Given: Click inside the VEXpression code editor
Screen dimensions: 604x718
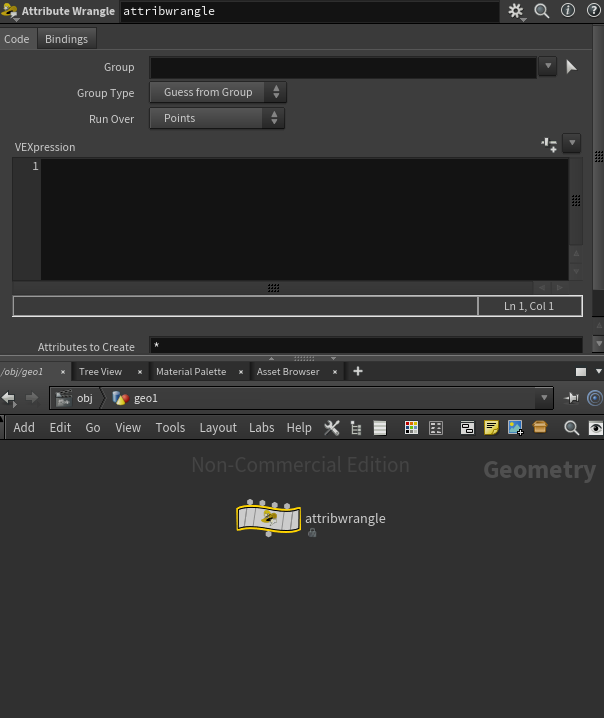Looking at the screenshot, I should click(x=305, y=219).
